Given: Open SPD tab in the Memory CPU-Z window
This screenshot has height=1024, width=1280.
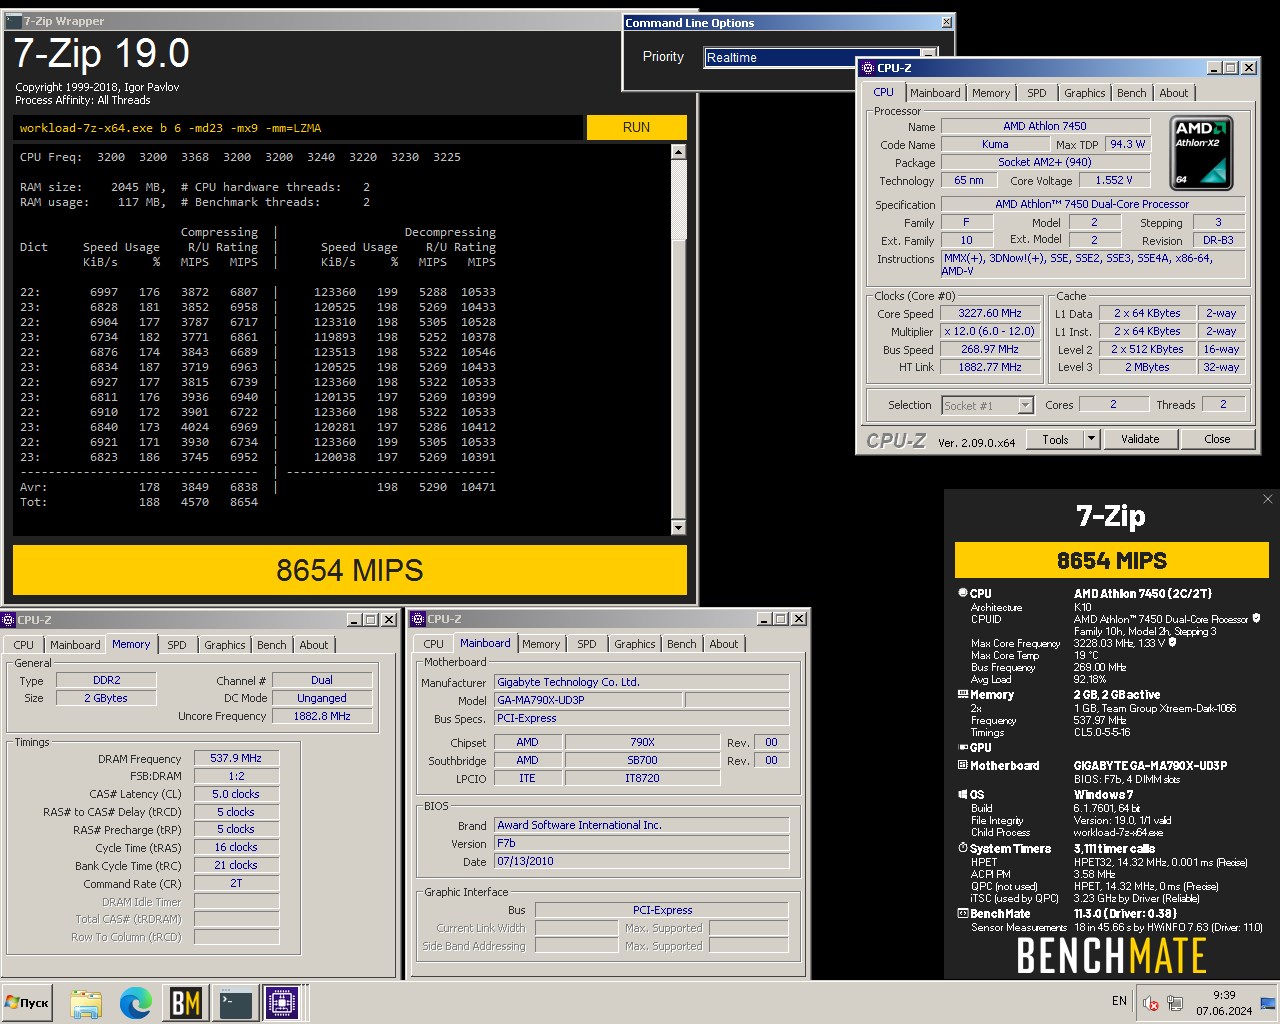Looking at the screenshot, I should coord(177,645).
